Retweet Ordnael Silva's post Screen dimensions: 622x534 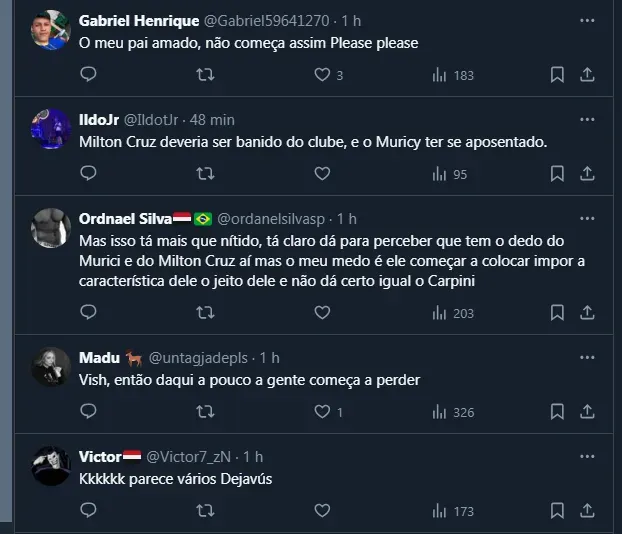click(x=205, y=313)
